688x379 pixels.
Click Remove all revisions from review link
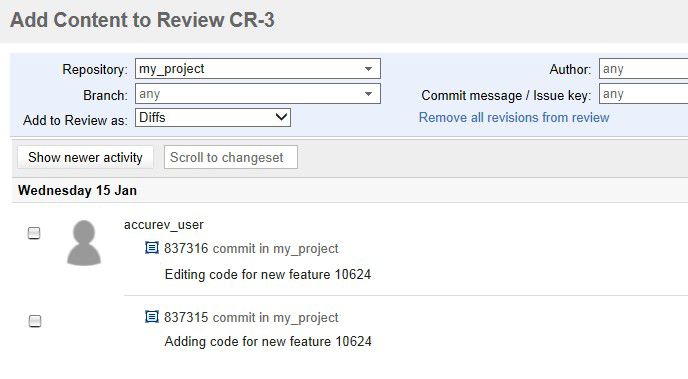point(514,118)
